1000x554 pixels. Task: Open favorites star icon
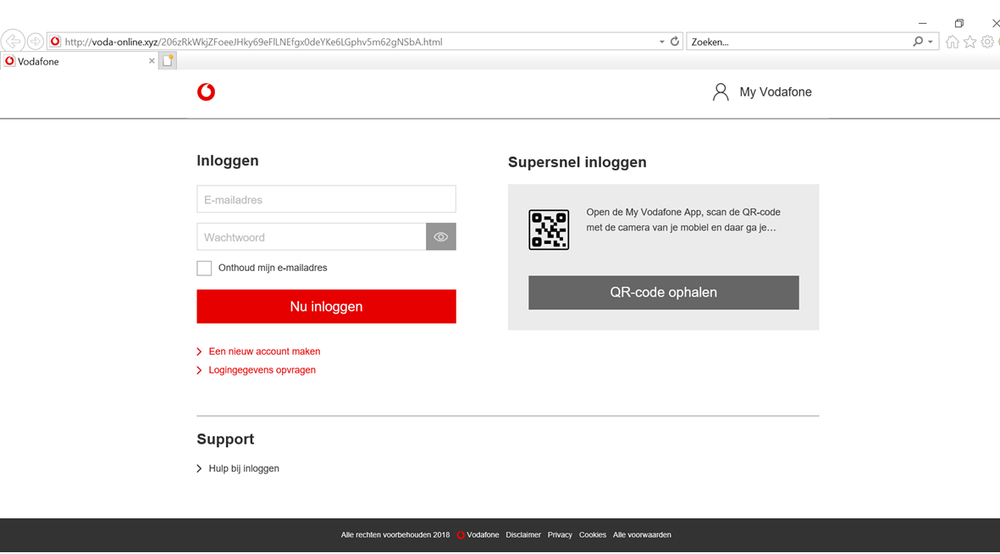[x=970, y=42]
